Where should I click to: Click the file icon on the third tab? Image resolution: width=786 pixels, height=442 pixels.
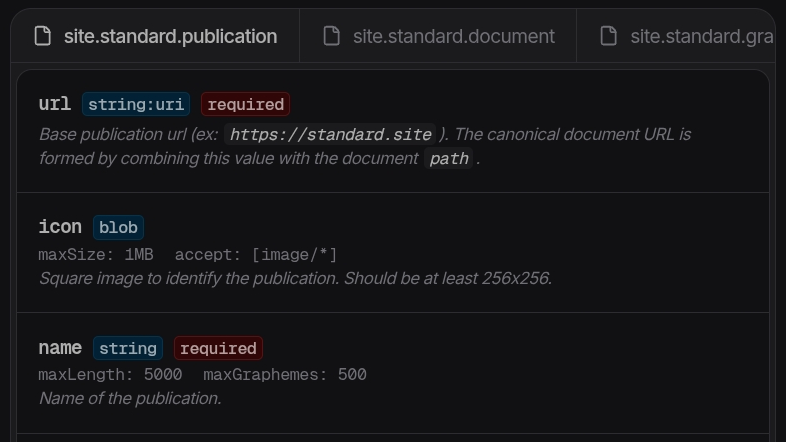(x=608, y=36)
